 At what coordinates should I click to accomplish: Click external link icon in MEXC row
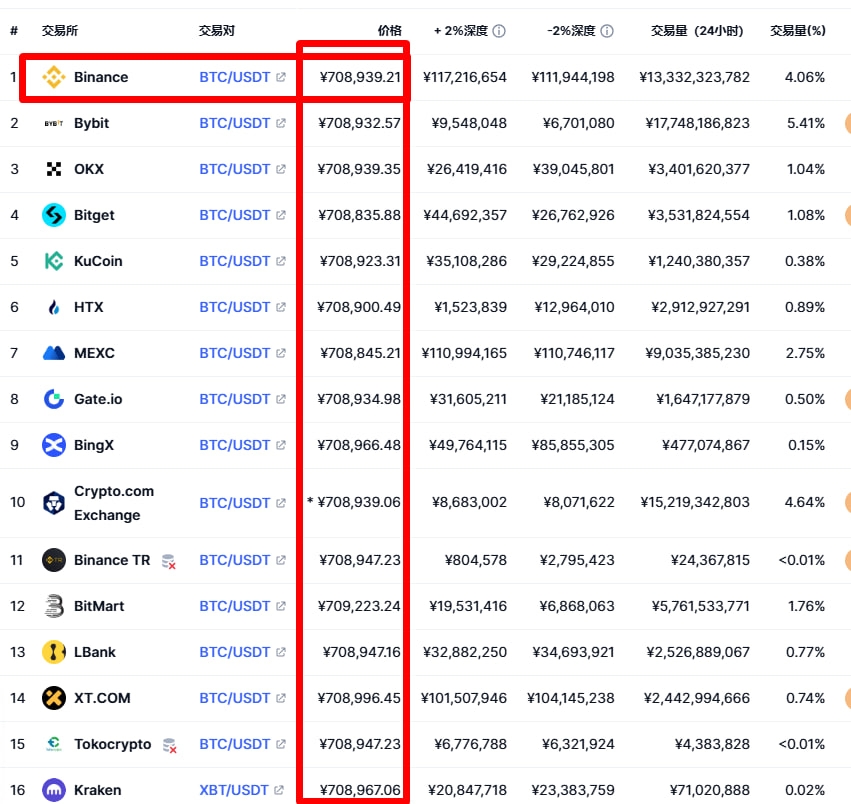281,353
